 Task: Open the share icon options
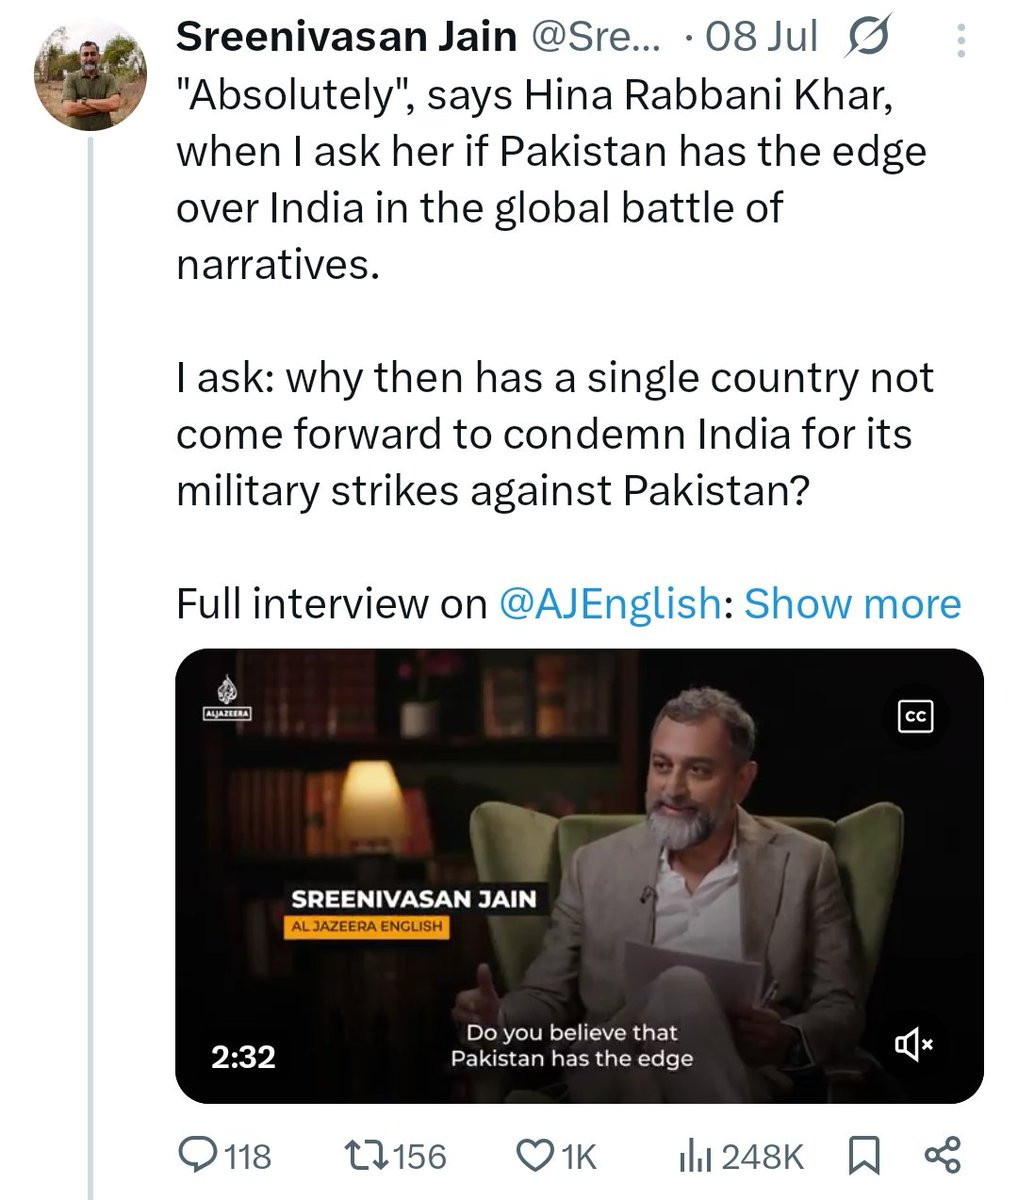pyautogui.click(x=942, y=1156)
